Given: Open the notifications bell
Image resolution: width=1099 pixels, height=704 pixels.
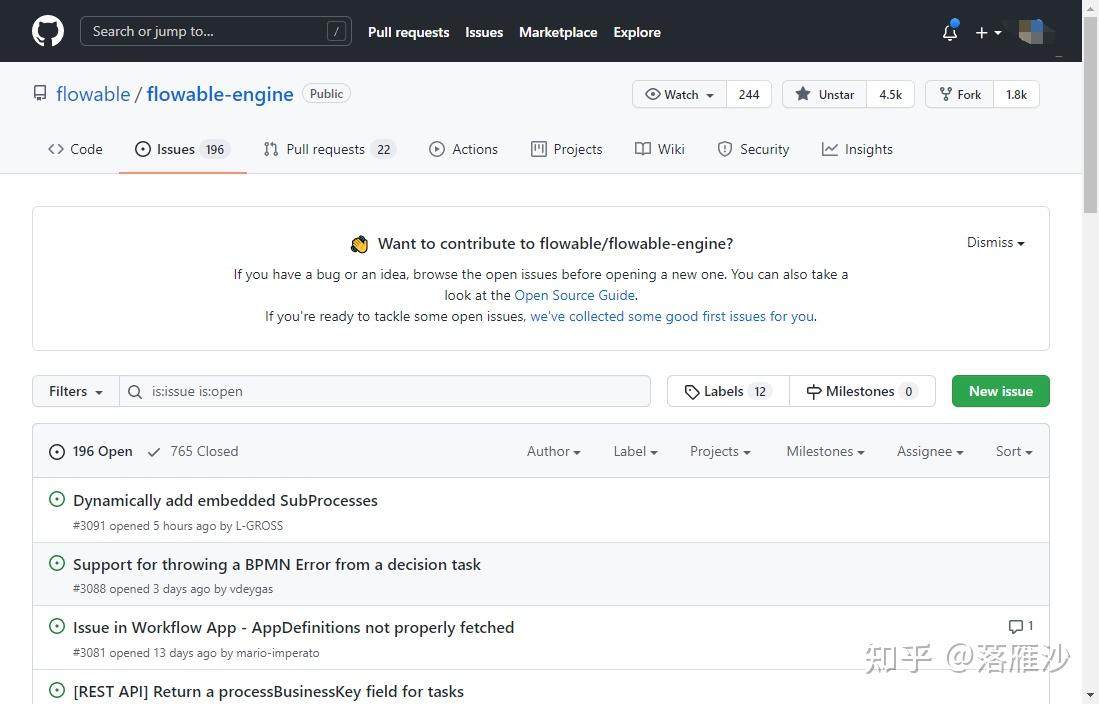Looking at the screenshot, I should click(x=950, y=32).
